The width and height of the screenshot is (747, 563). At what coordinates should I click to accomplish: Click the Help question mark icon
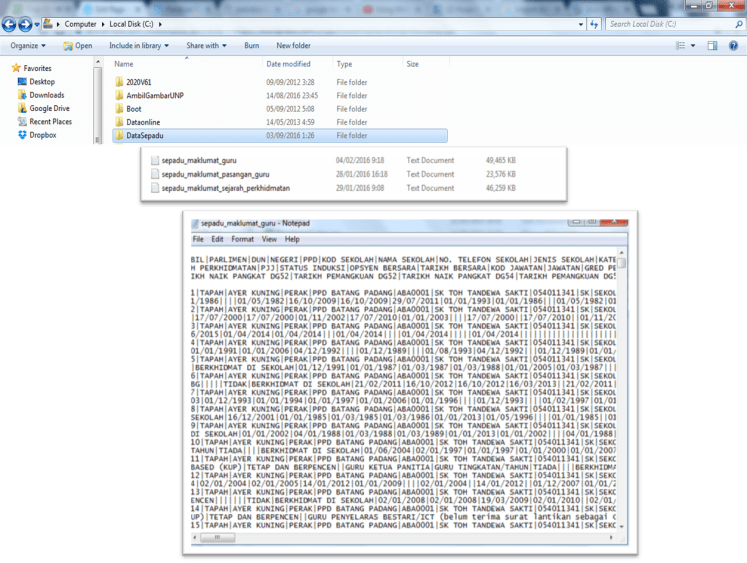736,45
